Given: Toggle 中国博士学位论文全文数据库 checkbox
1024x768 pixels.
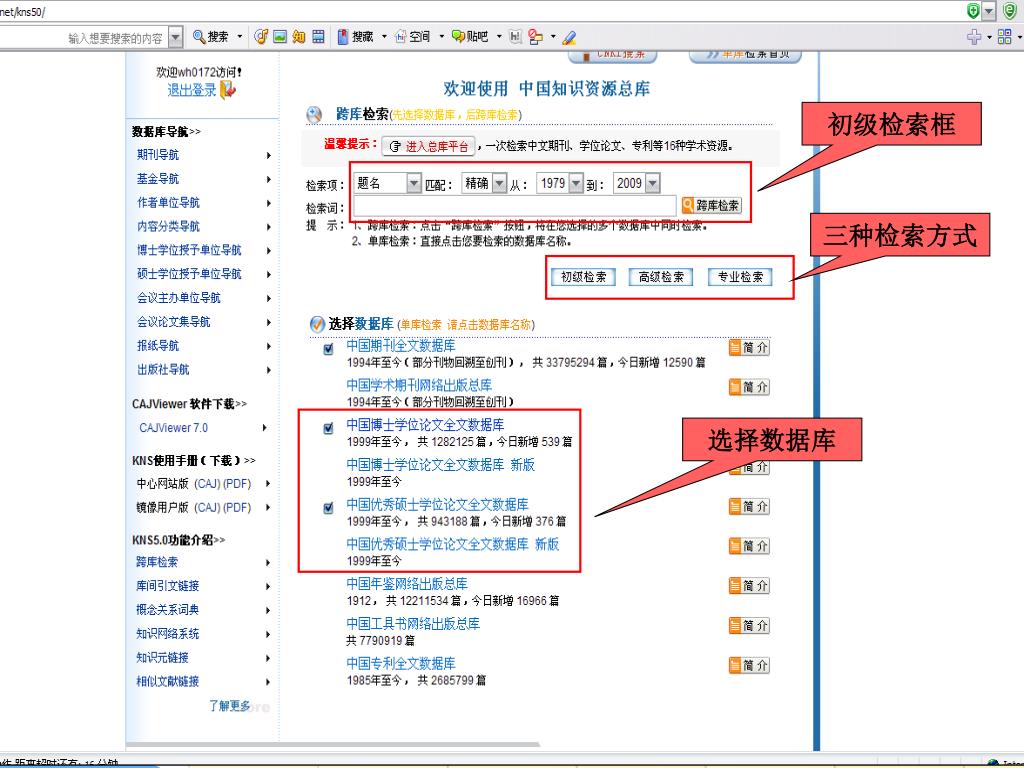Looking at the screenshot, I should click(x=328, y=428).
